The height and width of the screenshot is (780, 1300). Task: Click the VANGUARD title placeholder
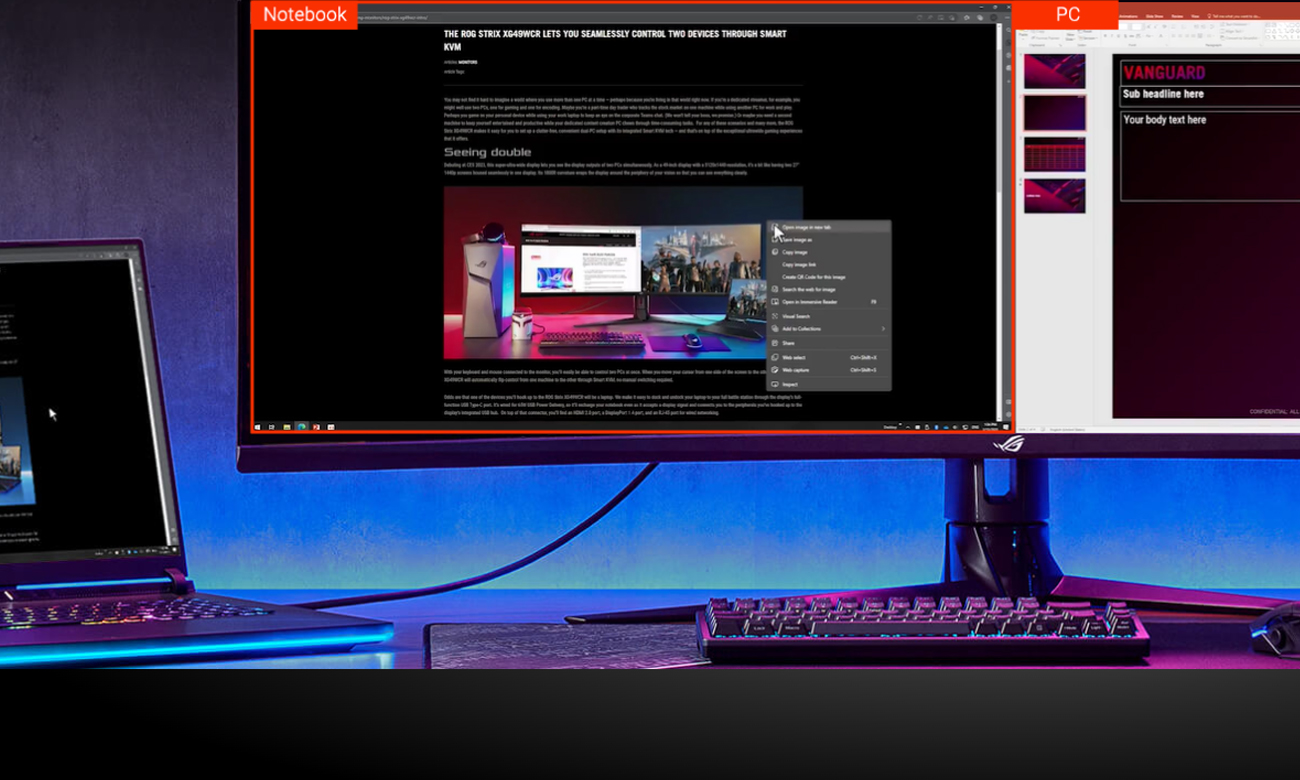[x=1210, y=72]
